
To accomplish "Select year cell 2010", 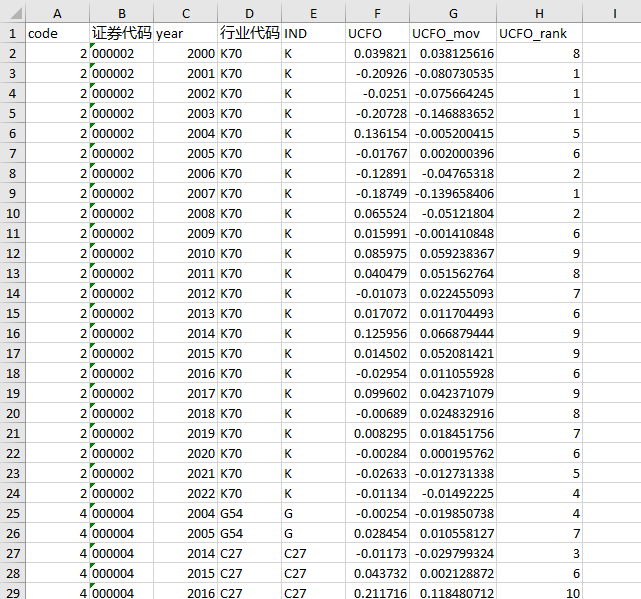I will click(186, 254).
